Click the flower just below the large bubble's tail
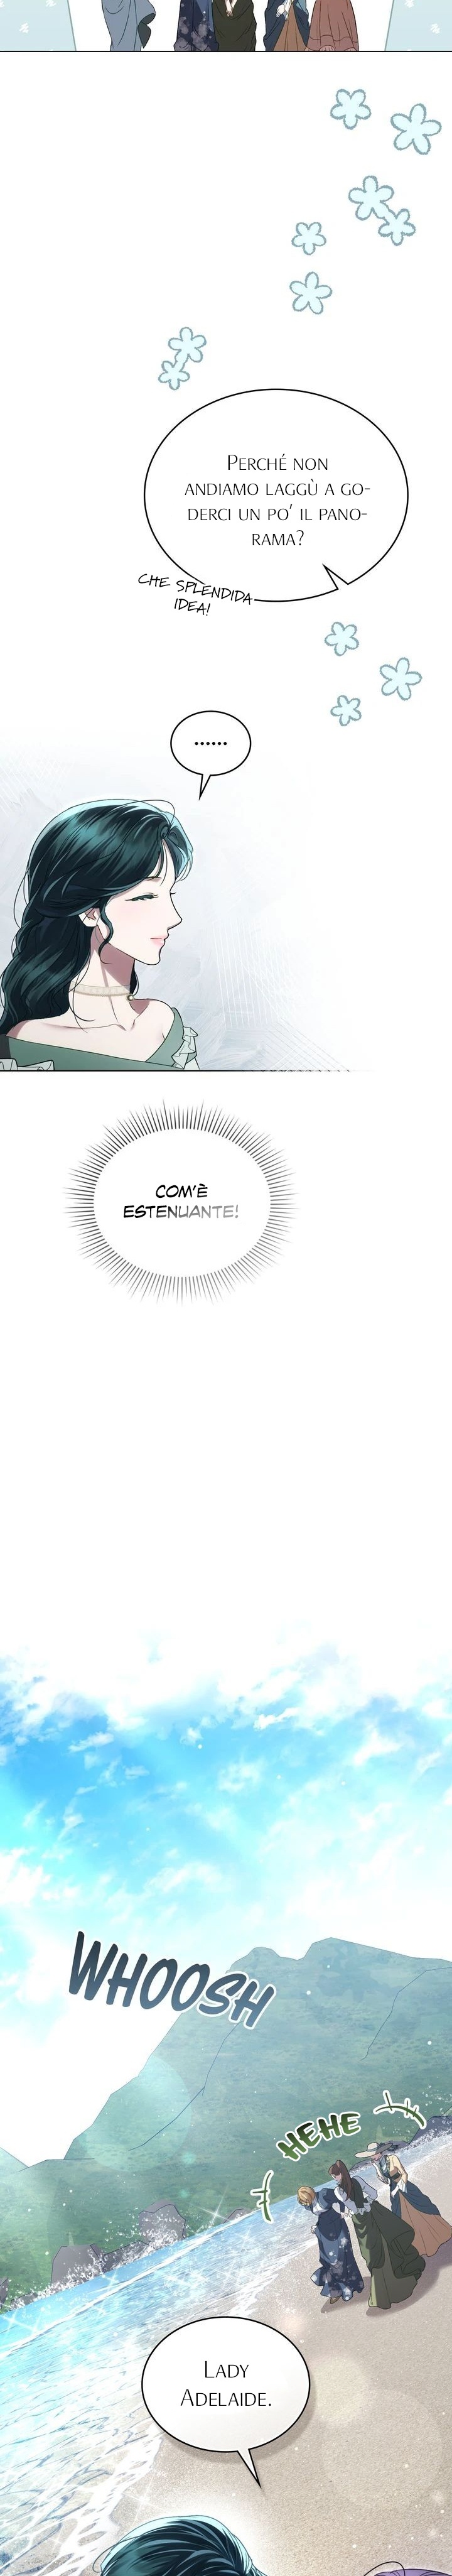452x2576 pixels. 341,636
